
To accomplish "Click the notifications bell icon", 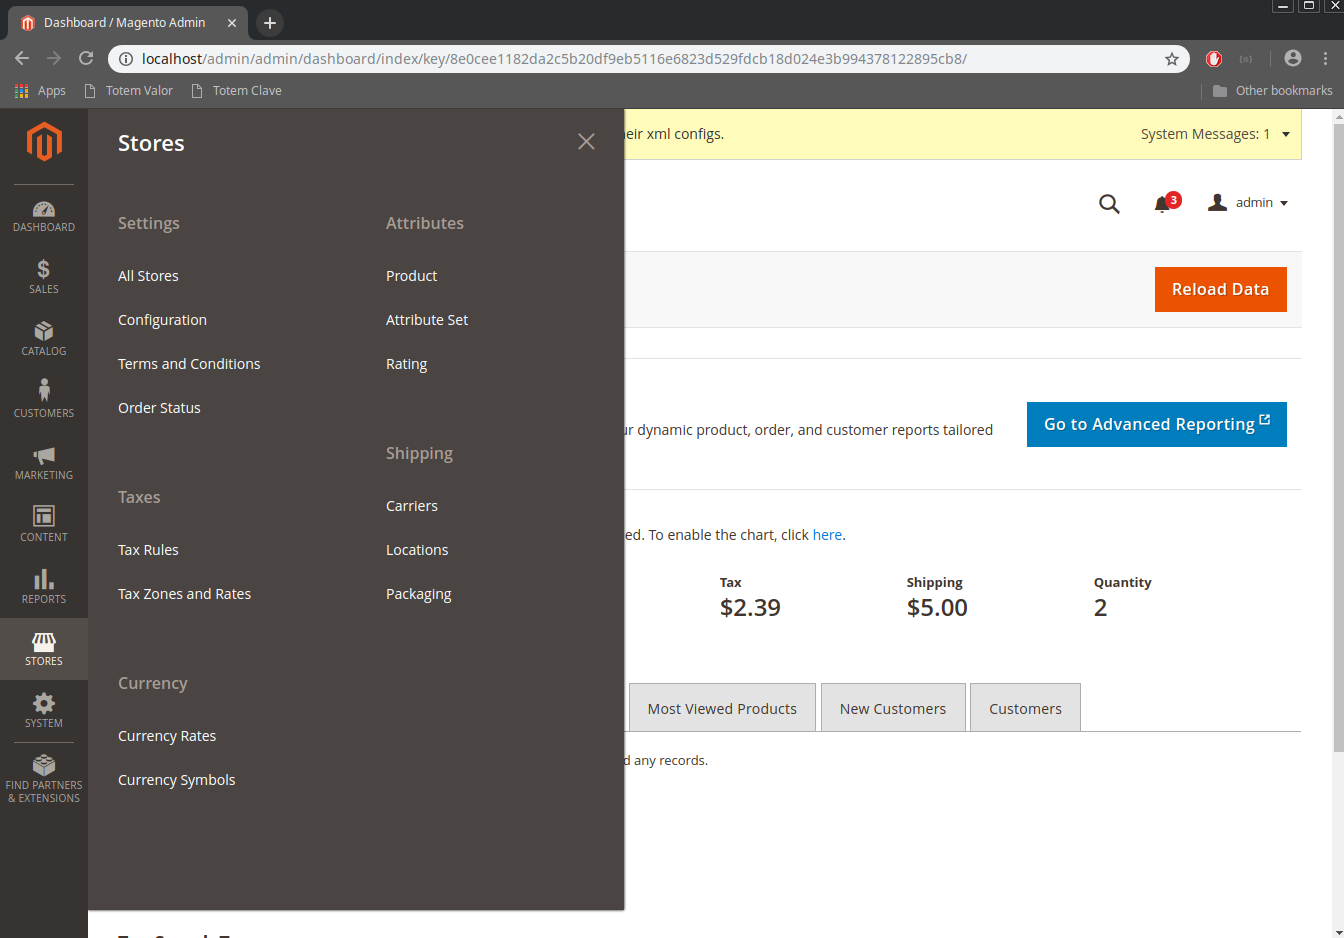I will pyautogui.click(x=1162, y=204).
